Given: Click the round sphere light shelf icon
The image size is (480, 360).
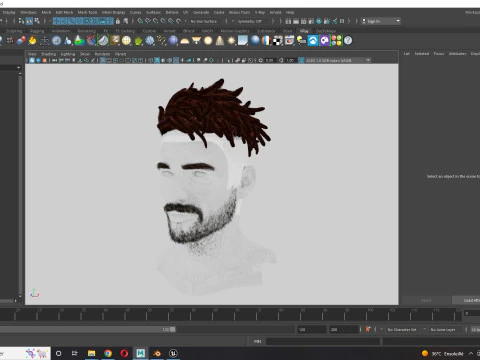Looking at the screenshot, I should click(x=208, y=41).
